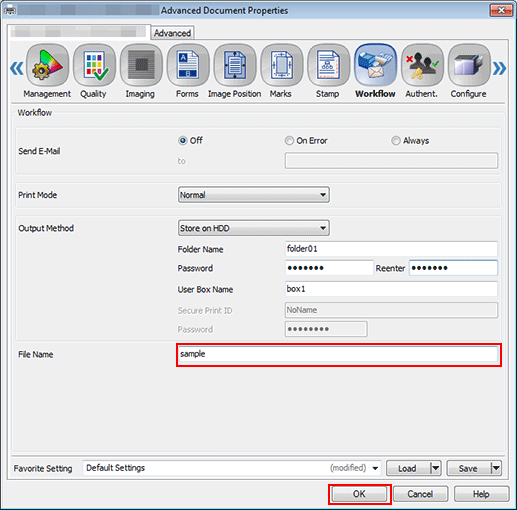517x510 pixels.
Task: Click the OK button
Action: click(x=359, y=494)
